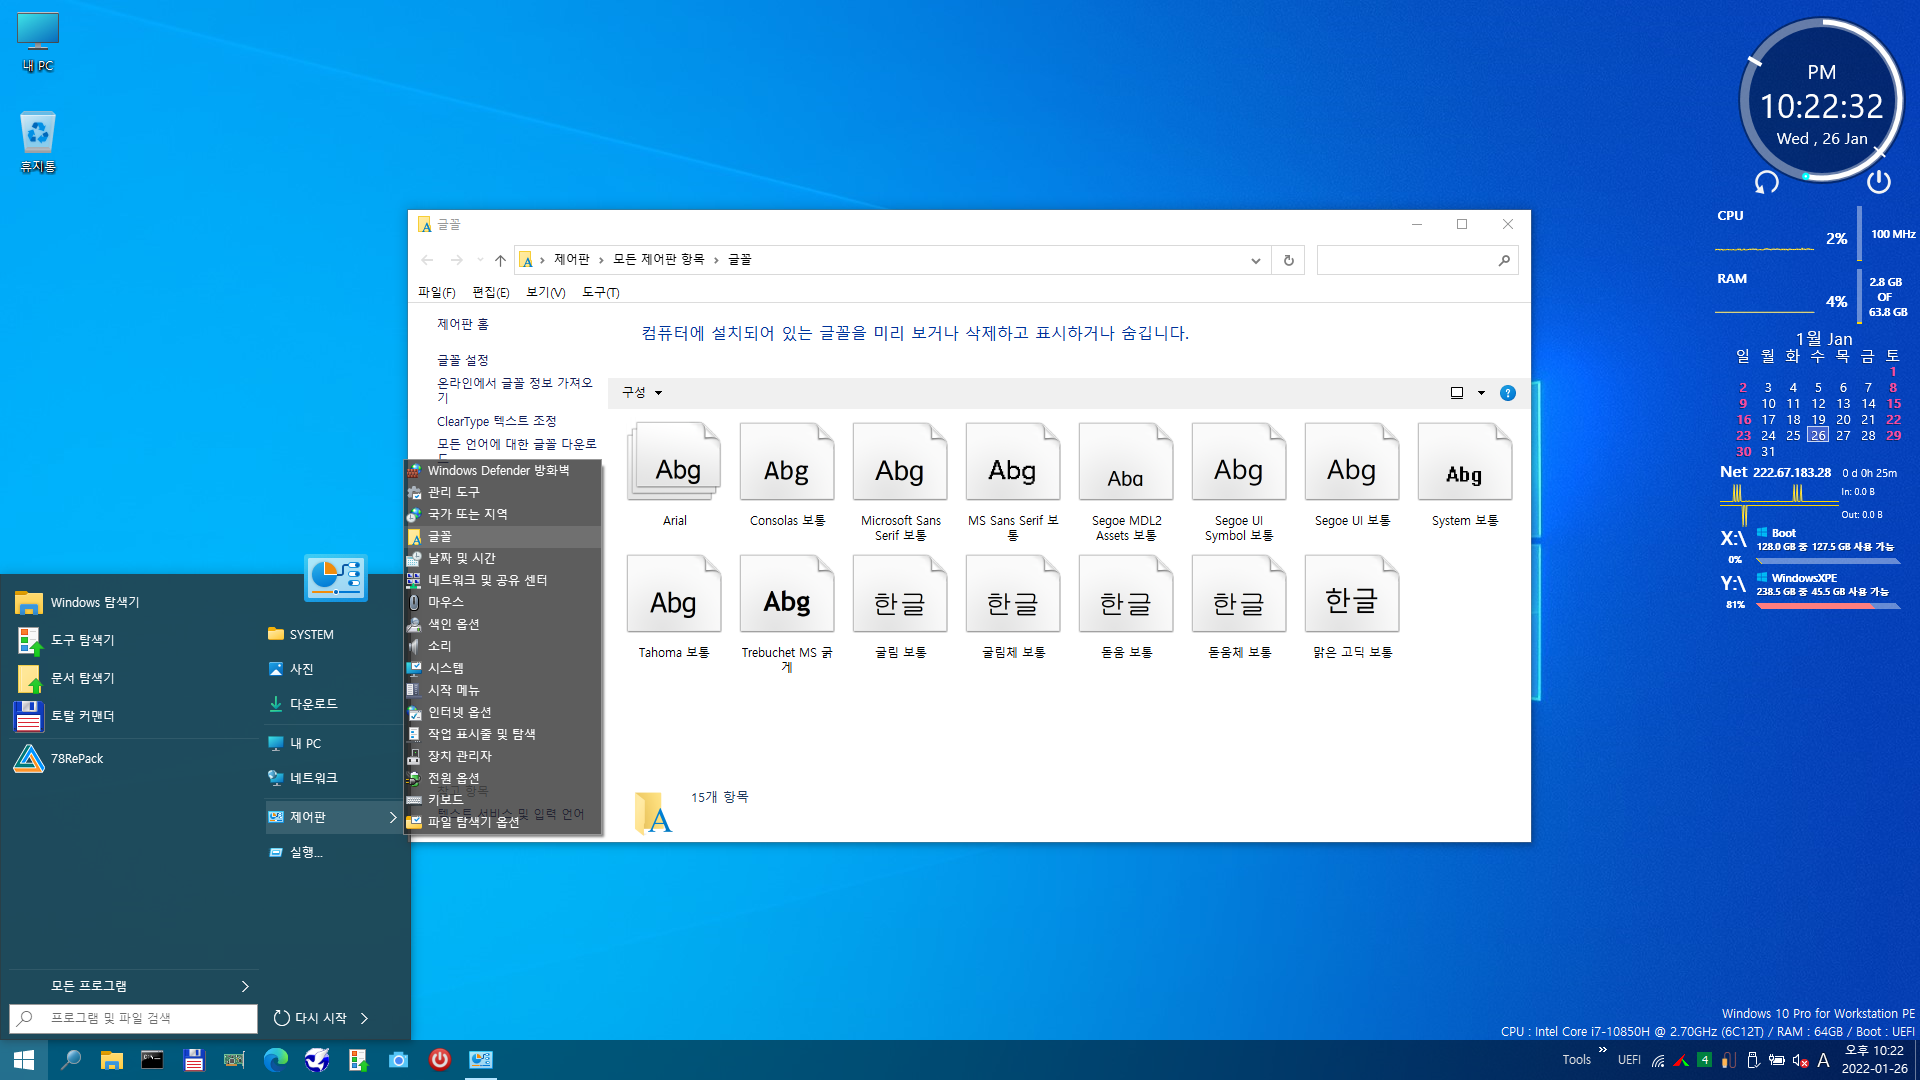This screenshot has width=1920, height=1080.
Task: Select Segoe MDL2 Assets font icon
Action: click(x=1126, y=463)
